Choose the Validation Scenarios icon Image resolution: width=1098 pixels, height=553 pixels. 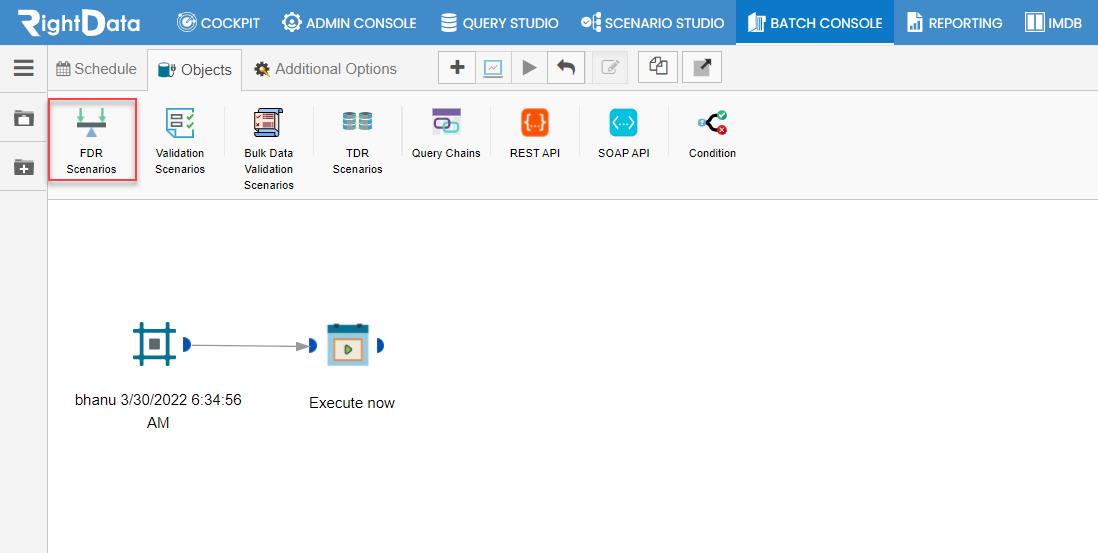(180, 122)
